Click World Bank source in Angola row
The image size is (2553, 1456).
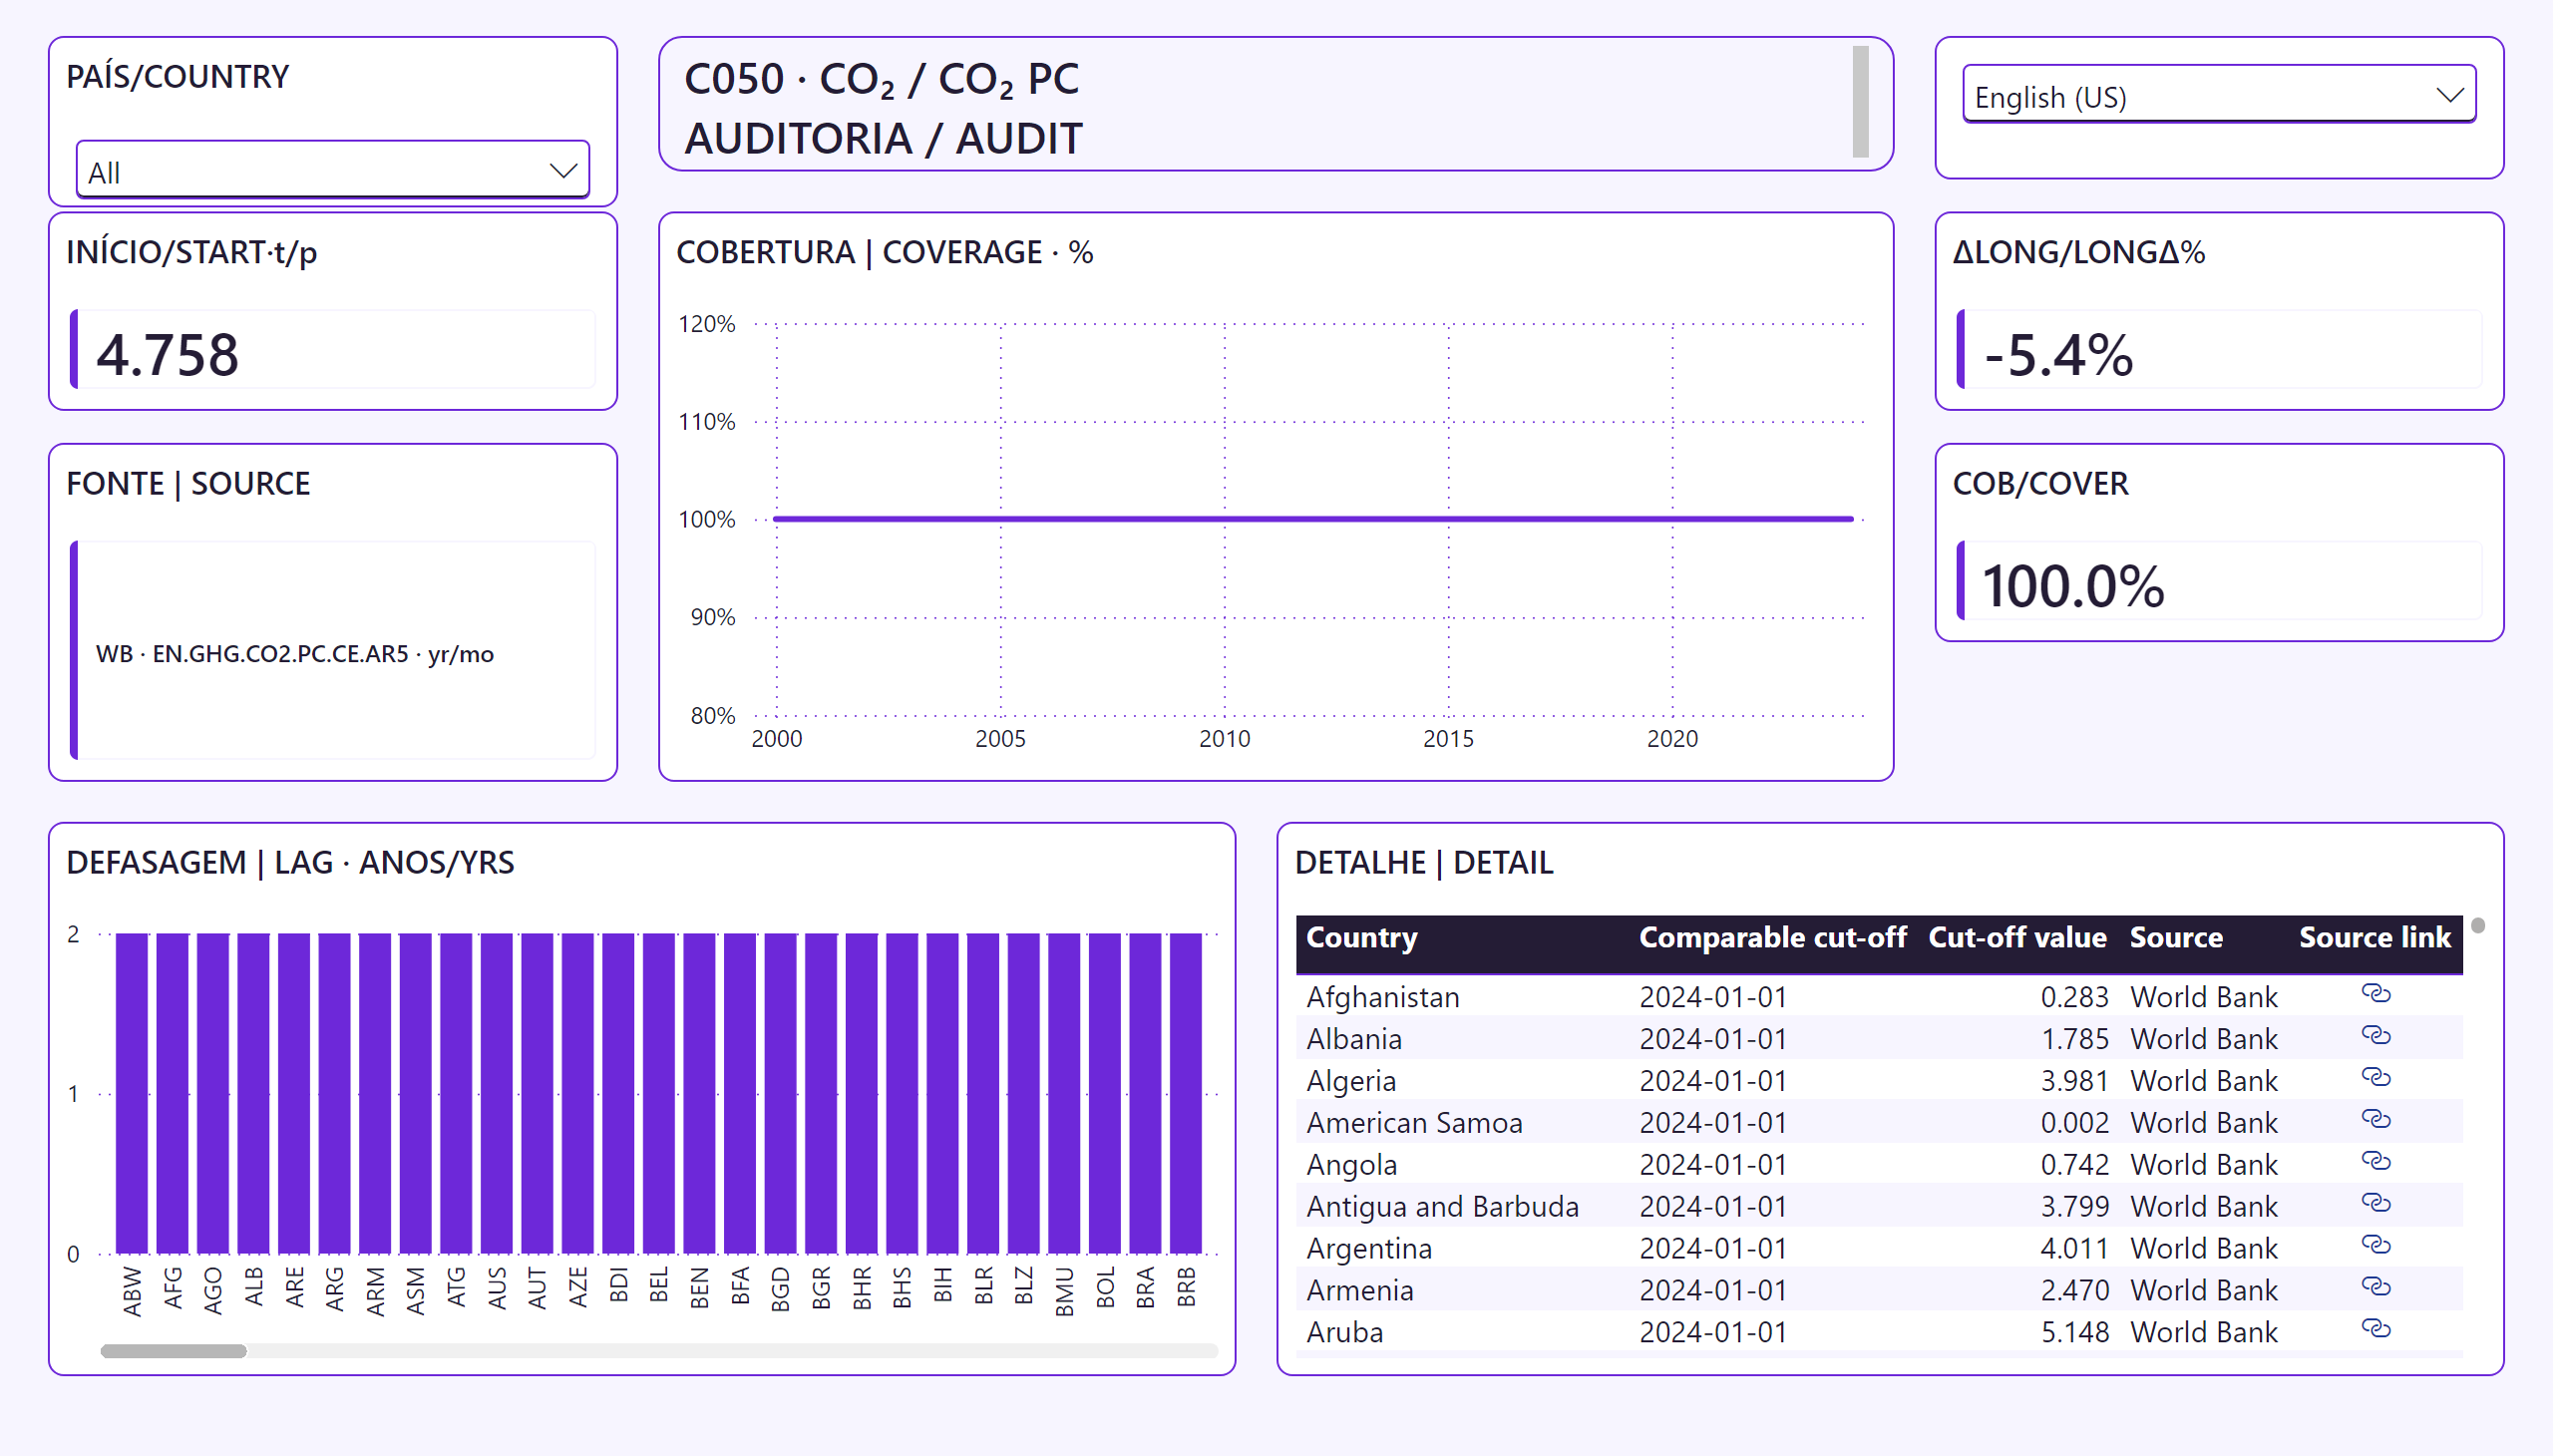[x=2203, y=1165]
